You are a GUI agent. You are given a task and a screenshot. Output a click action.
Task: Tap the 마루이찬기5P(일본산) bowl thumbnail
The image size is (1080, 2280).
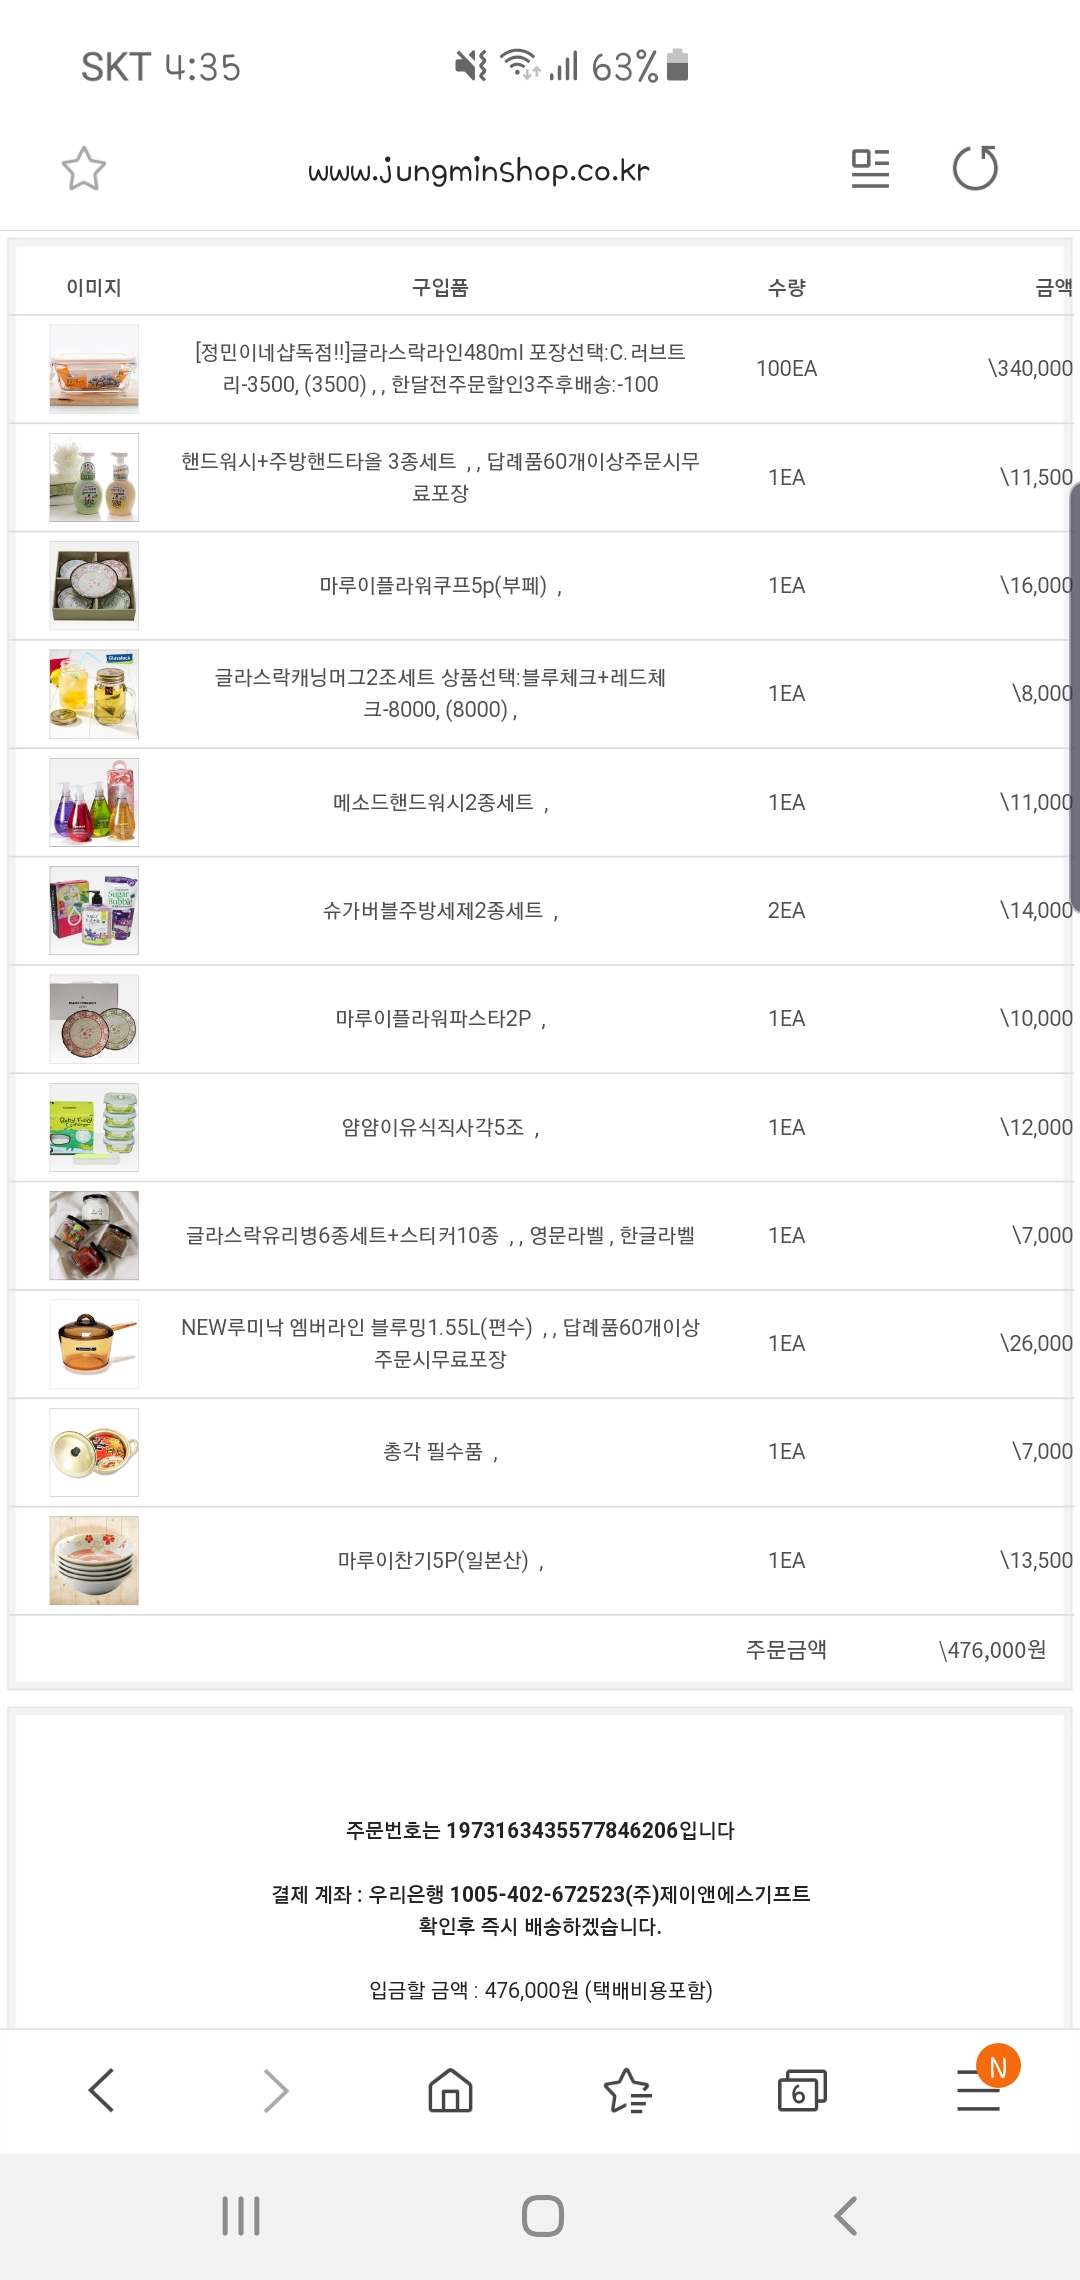pyautogui.click(x=94, y=1560)
